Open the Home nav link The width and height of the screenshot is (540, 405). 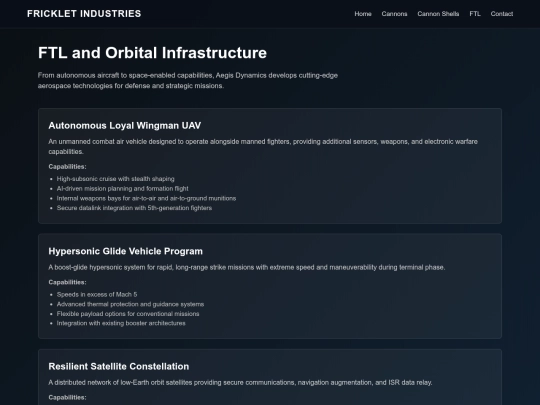pos(363,14)
